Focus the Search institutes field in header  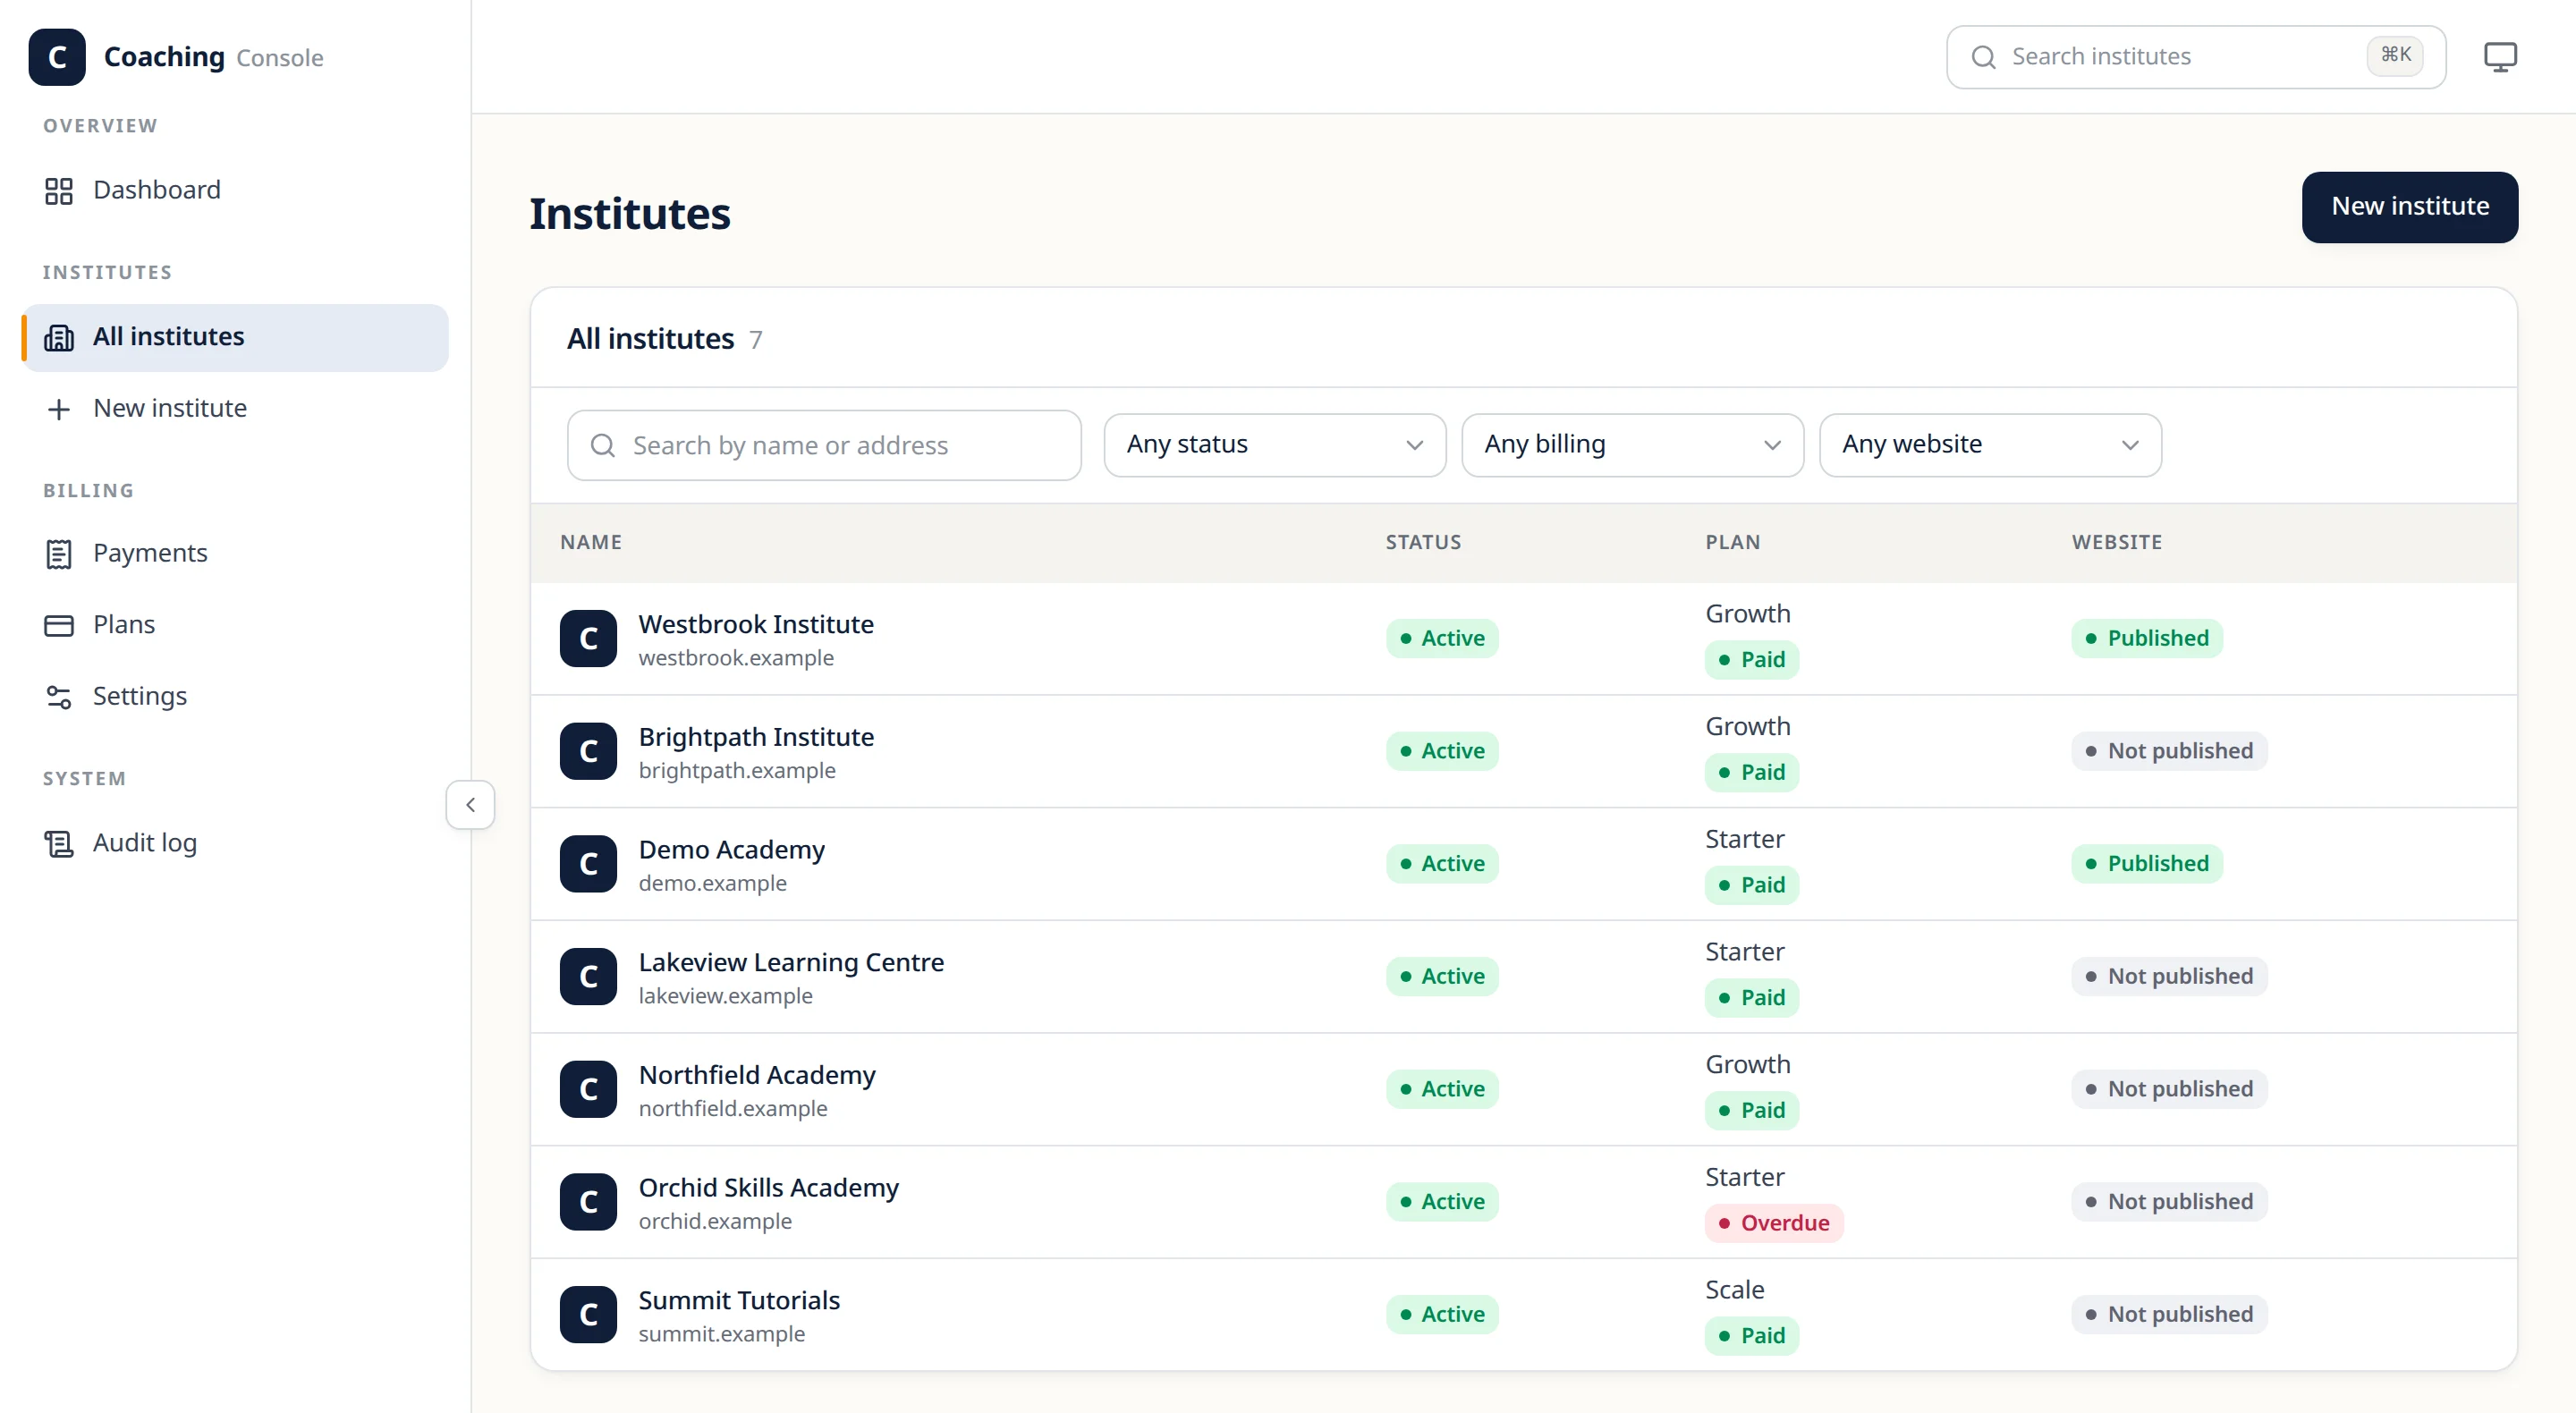[x=2196, y=57]
